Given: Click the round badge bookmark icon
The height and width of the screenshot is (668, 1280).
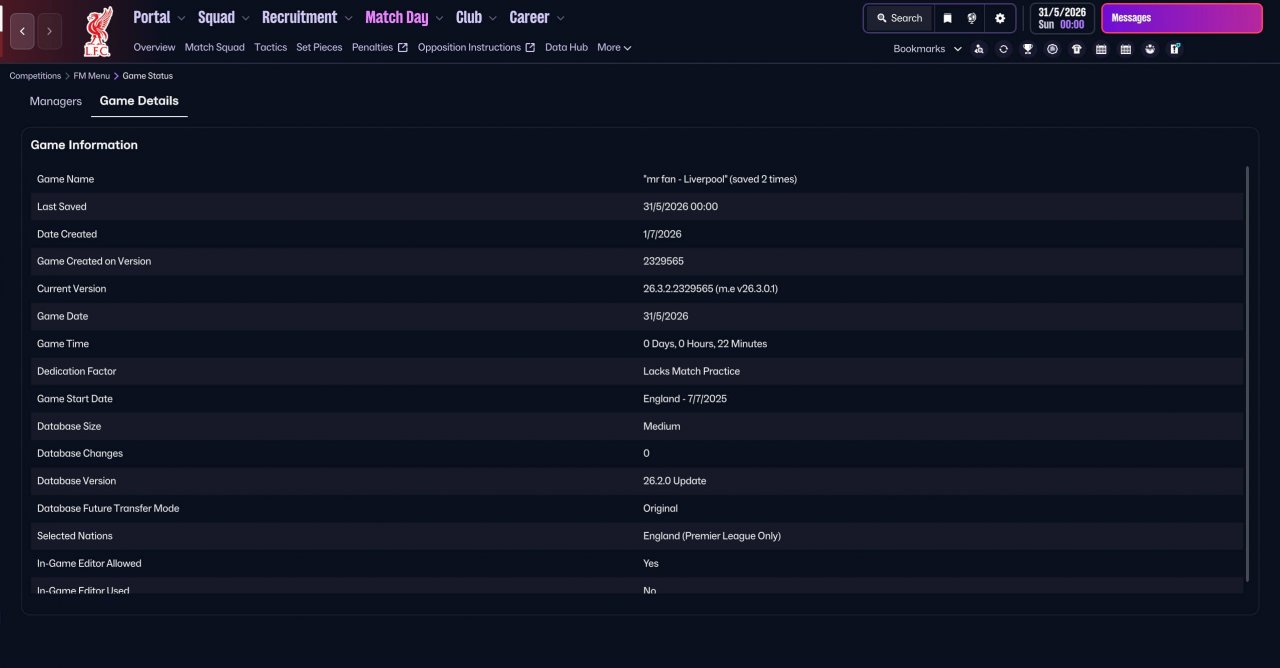Looking at the screenshot, I should coord(1052,49).
